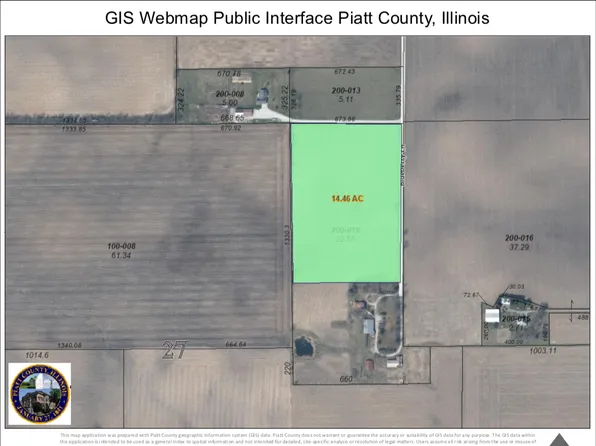The width and height of the screenshot is (596, 446).
Task: Click the section number 27 label
Action: (174, 349)
